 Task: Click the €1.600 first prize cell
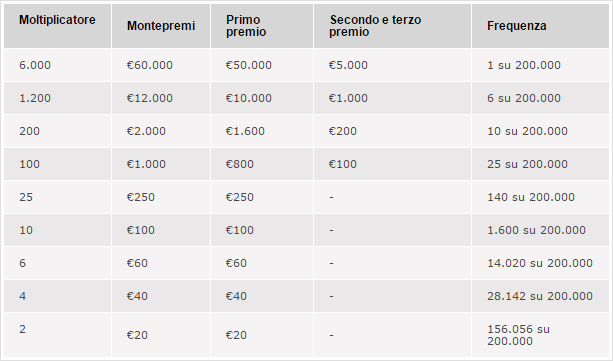tap(245, 131)
